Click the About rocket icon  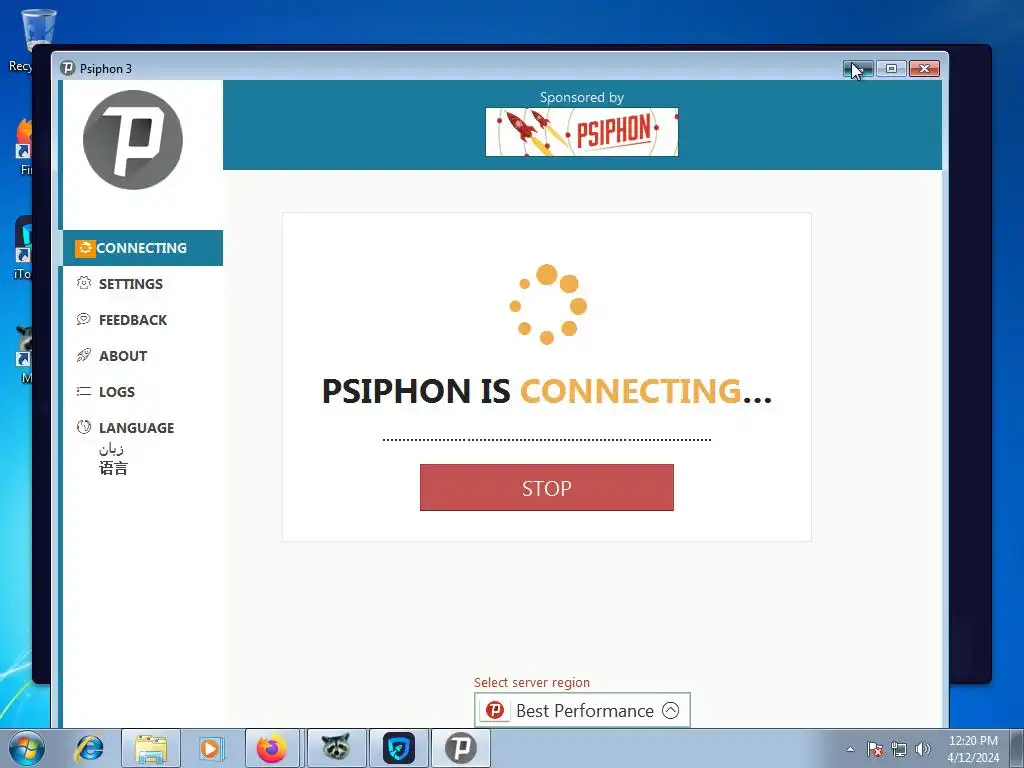84,355
